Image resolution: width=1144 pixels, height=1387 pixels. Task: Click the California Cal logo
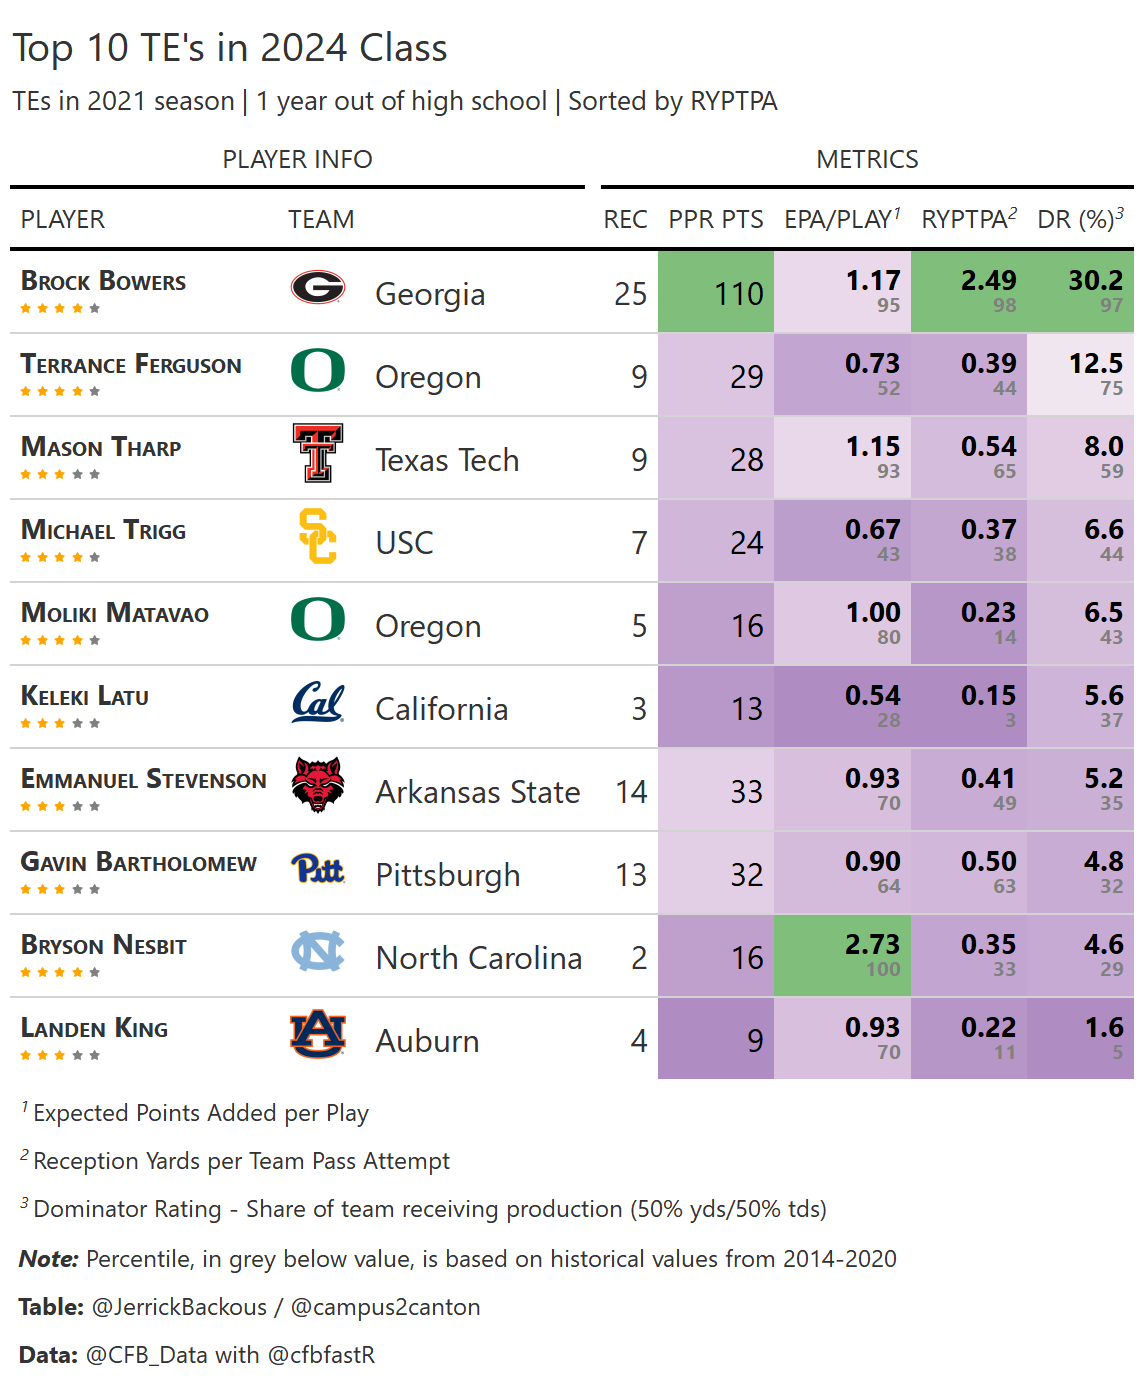[x=318, y=702]
